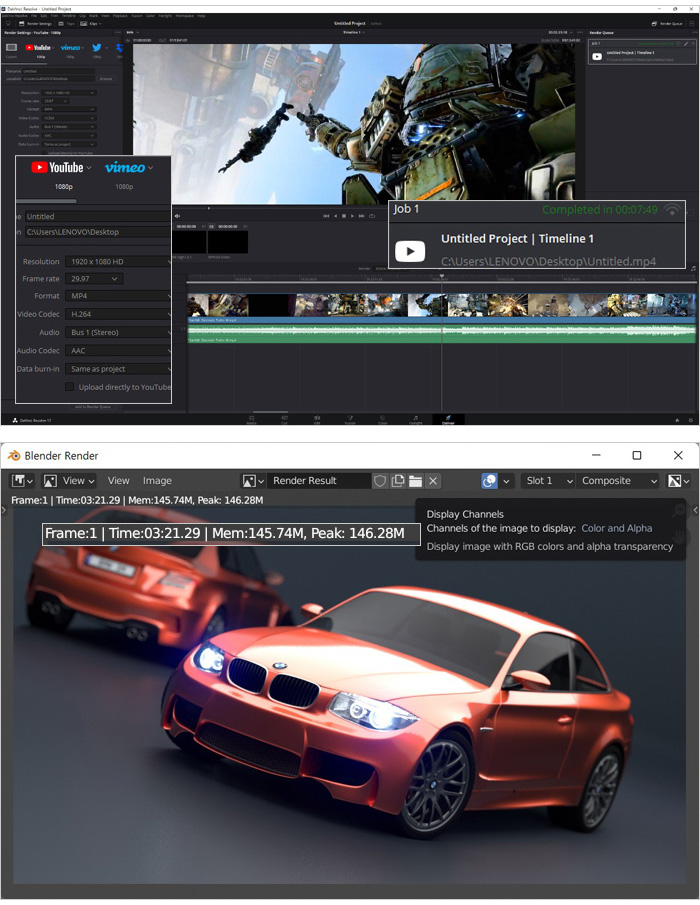Viewport: 700px width, 905px height.
Task: Open Blender editor type selector icon
Action: point(22,481)
